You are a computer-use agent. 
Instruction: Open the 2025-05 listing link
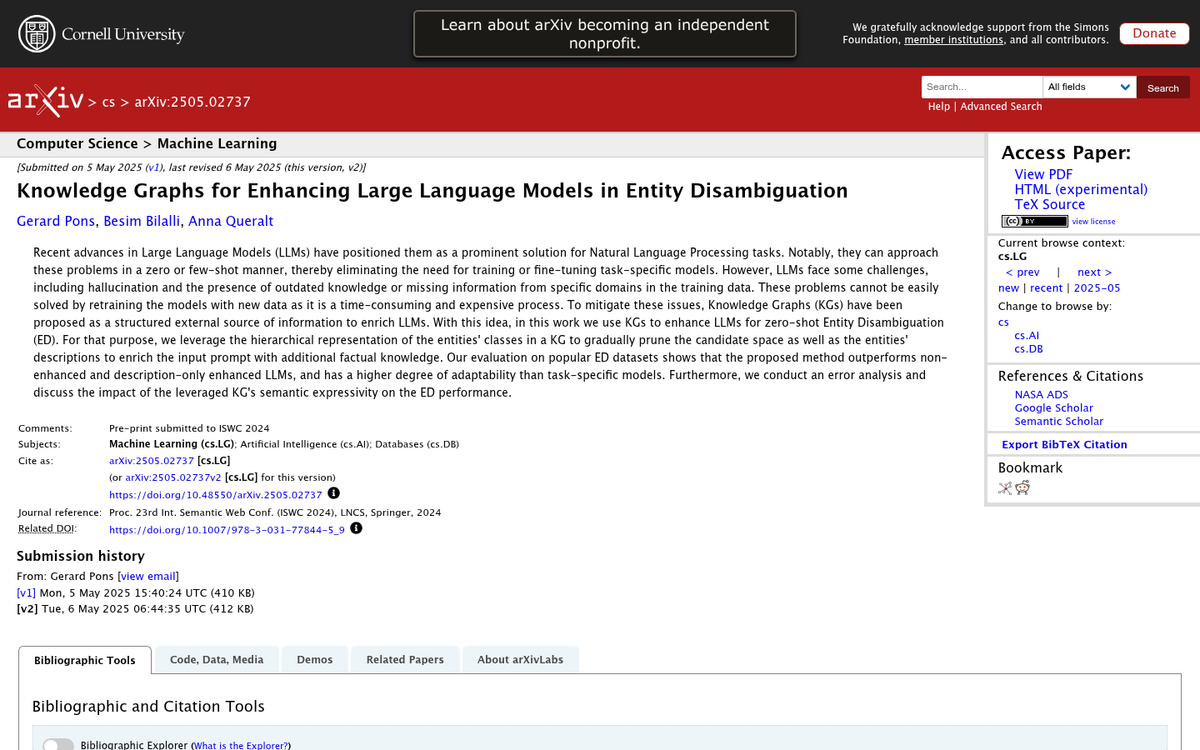click(1097, 288)
